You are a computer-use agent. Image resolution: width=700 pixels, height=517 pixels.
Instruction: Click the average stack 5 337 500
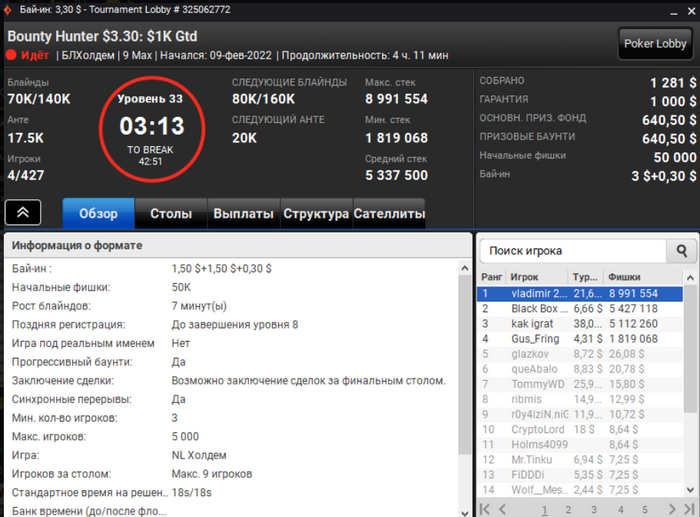[x=396, y=175]
